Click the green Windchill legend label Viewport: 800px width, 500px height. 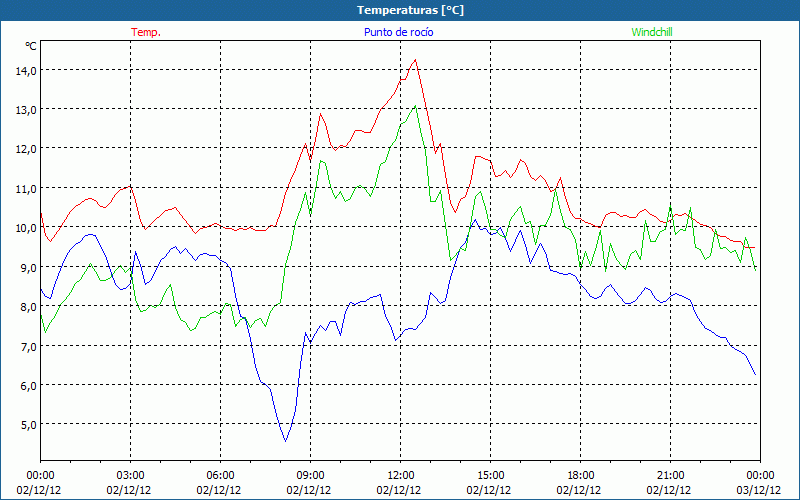651,32
